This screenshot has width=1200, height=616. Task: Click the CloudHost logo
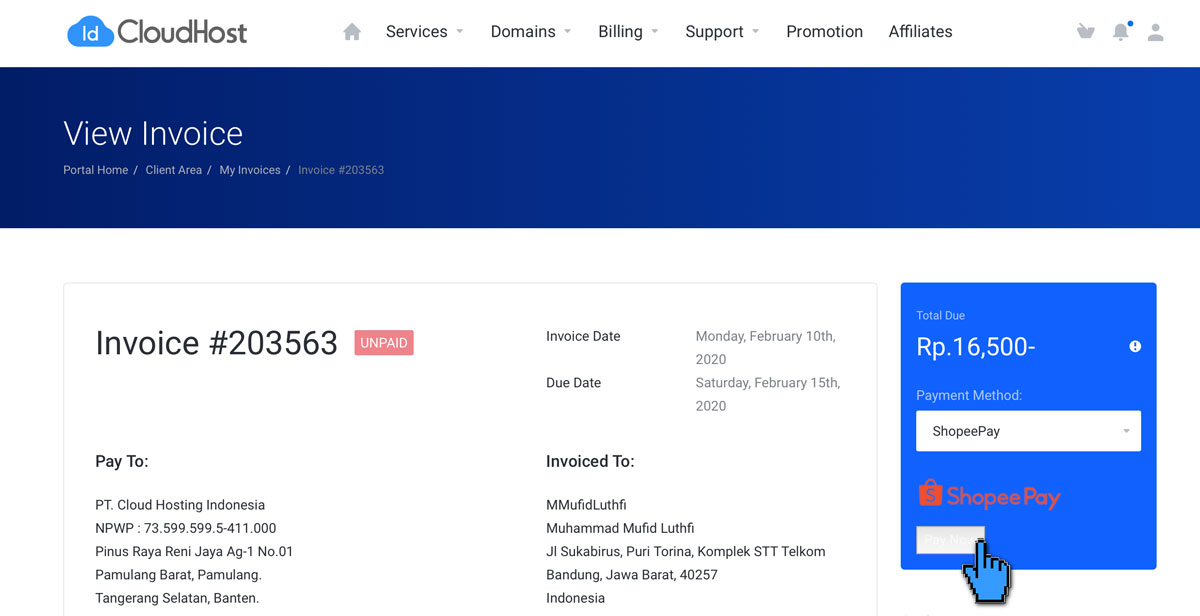pyautogui.click(x=157, y=32)
